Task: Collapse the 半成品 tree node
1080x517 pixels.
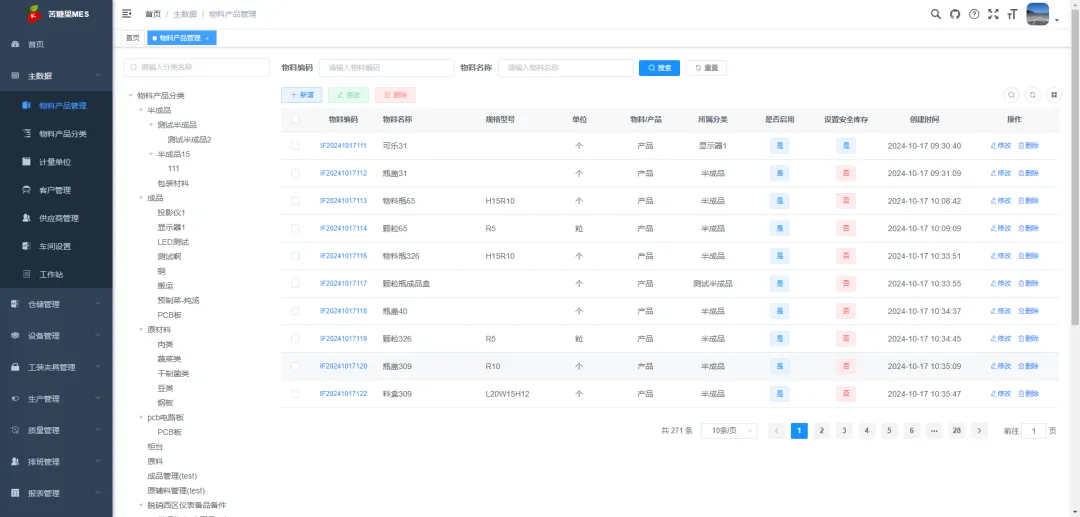Action: [x=141, y=110]
